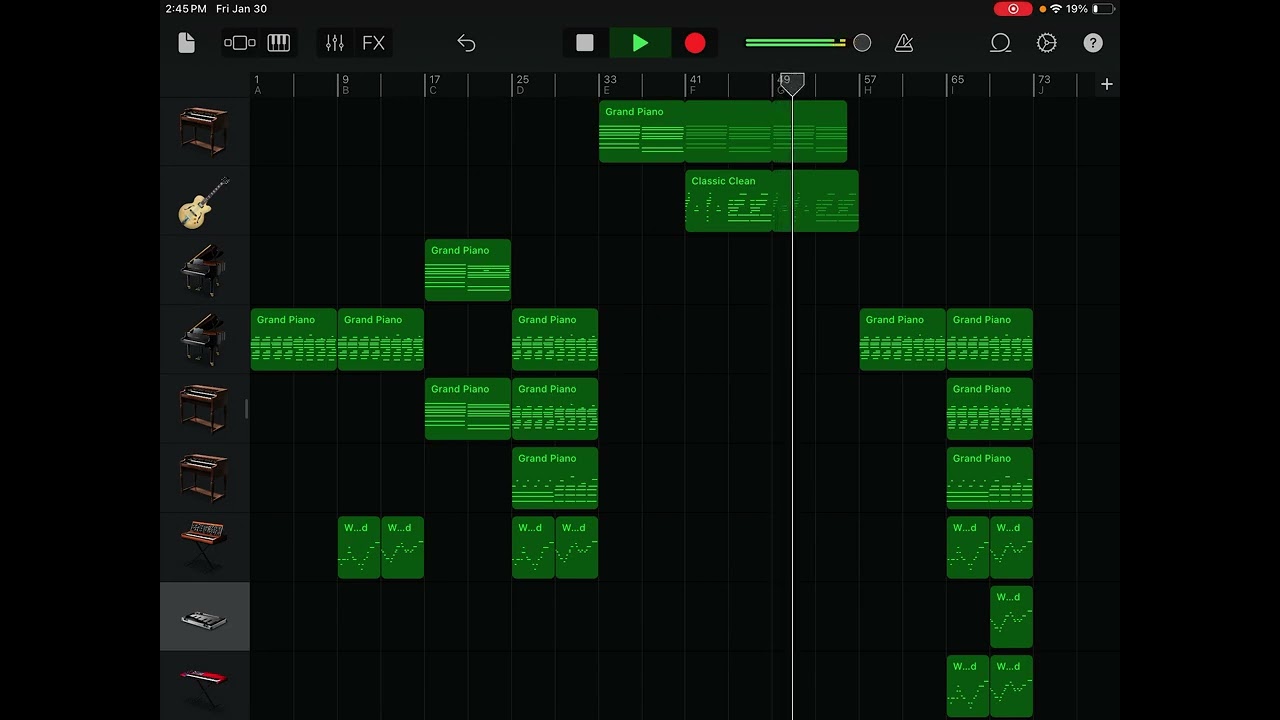Select Grand Piano region at bar 65, lower piano track

pyautogui.click(x=990, y=339)
